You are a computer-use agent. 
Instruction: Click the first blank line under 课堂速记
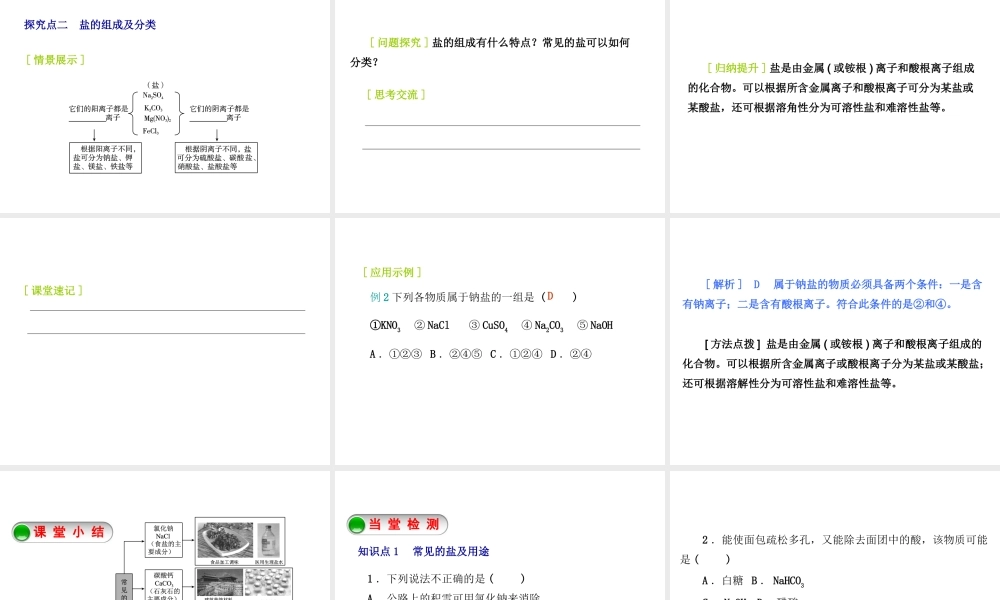point(167,311)
